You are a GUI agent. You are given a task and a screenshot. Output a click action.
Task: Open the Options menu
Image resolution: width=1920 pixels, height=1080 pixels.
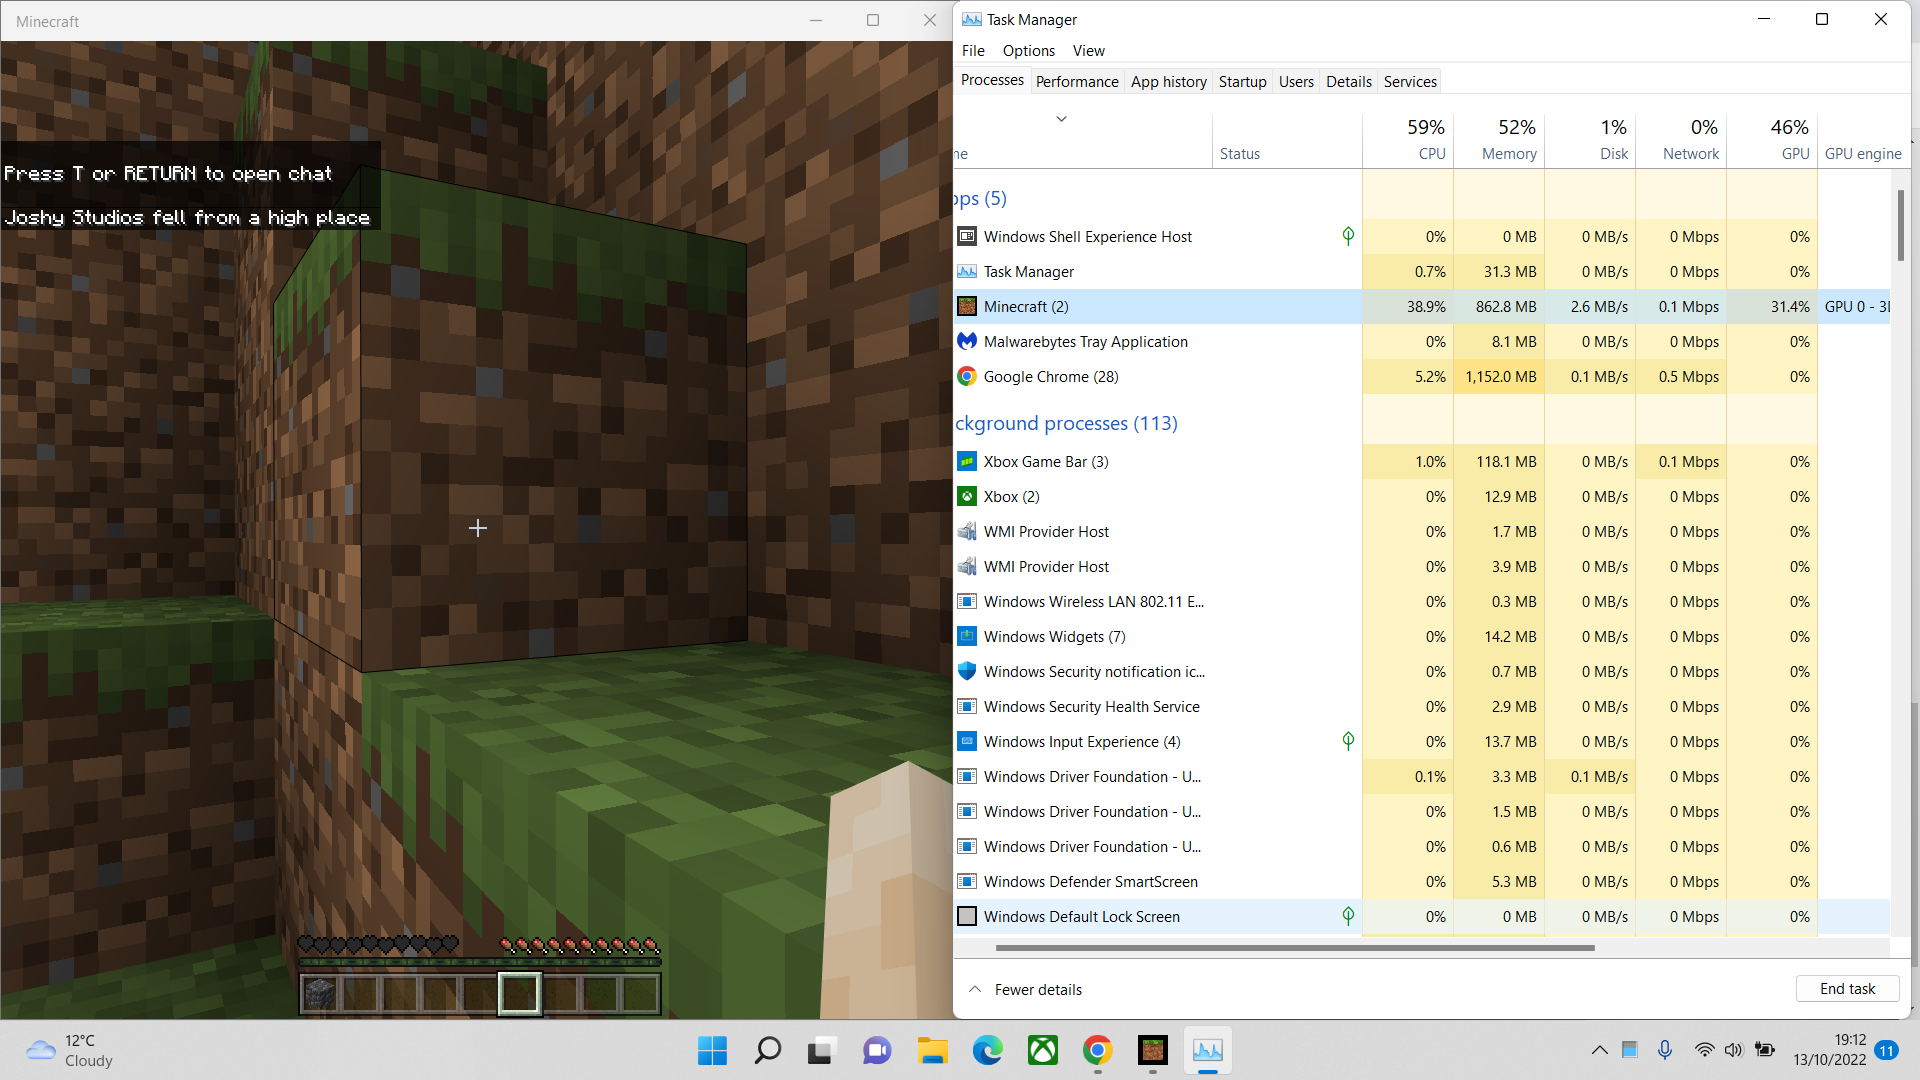pyautogui.click(x=1028, y=51)
